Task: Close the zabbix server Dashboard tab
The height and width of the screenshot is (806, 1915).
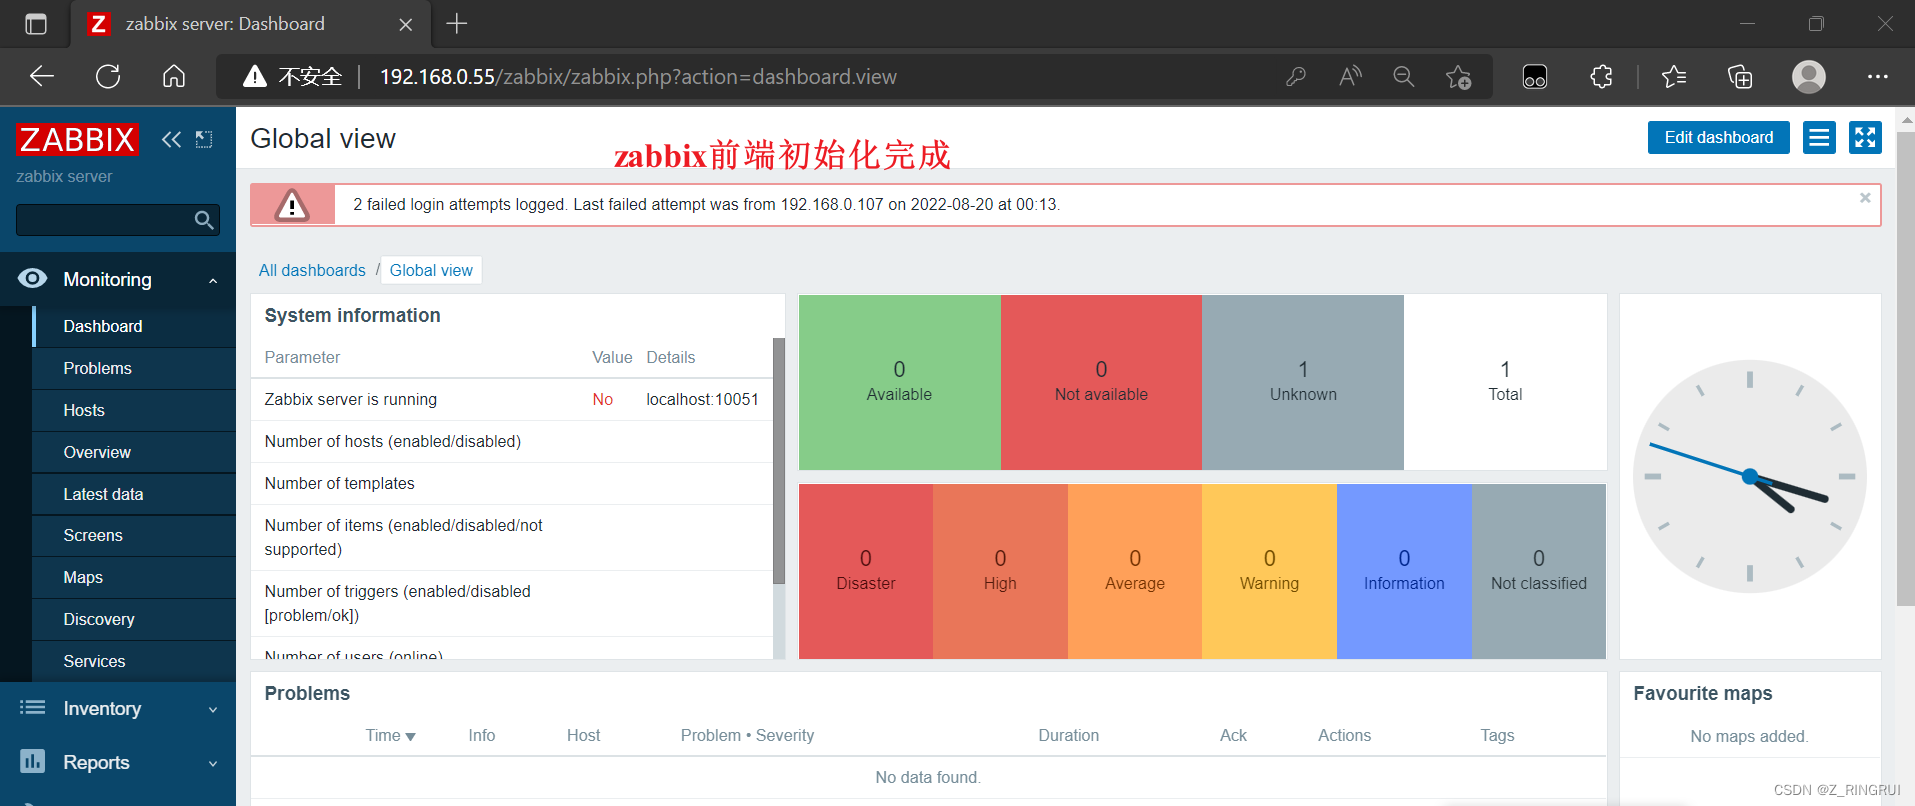Action: click(x=406, y=24)
